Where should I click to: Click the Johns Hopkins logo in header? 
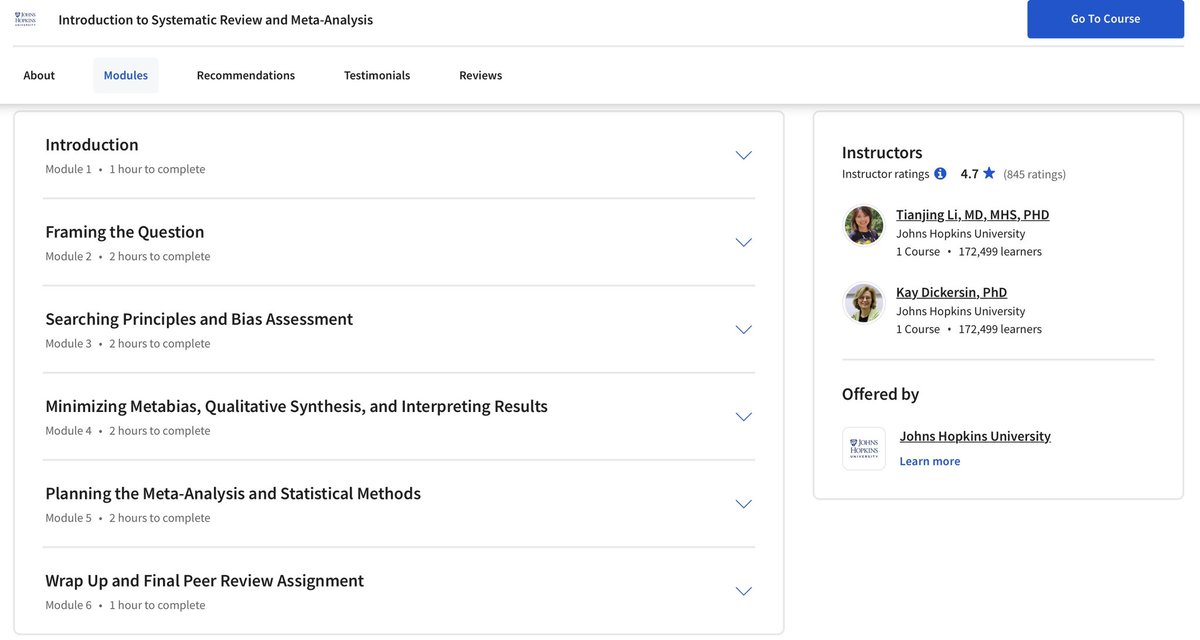25,19
